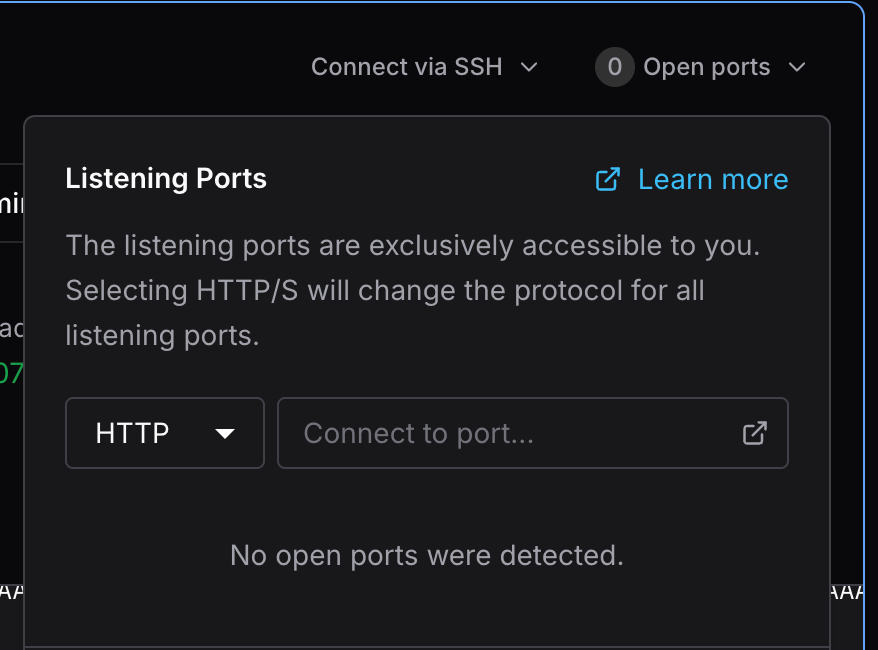Screen dimensions: 878x650
Task: Click the Selecting HTTP/S sentence in description
Action: pos(385,291)
